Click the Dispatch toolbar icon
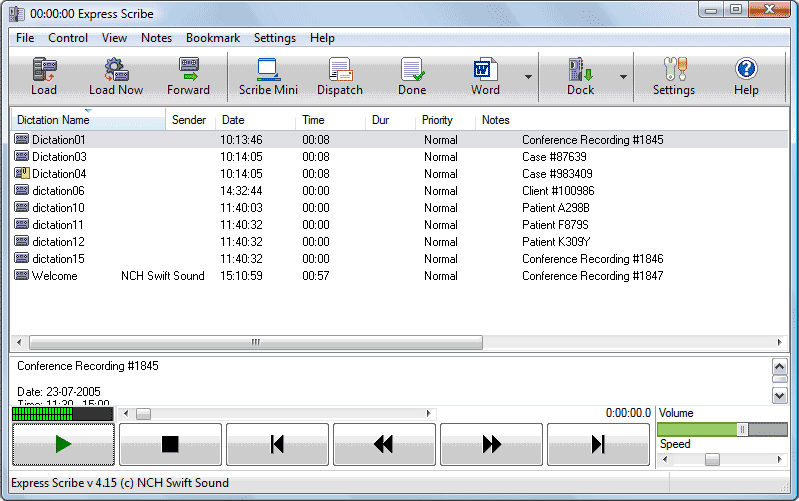Image resolution: width=799 pixels, height=501 pixels. pos(340,77)
